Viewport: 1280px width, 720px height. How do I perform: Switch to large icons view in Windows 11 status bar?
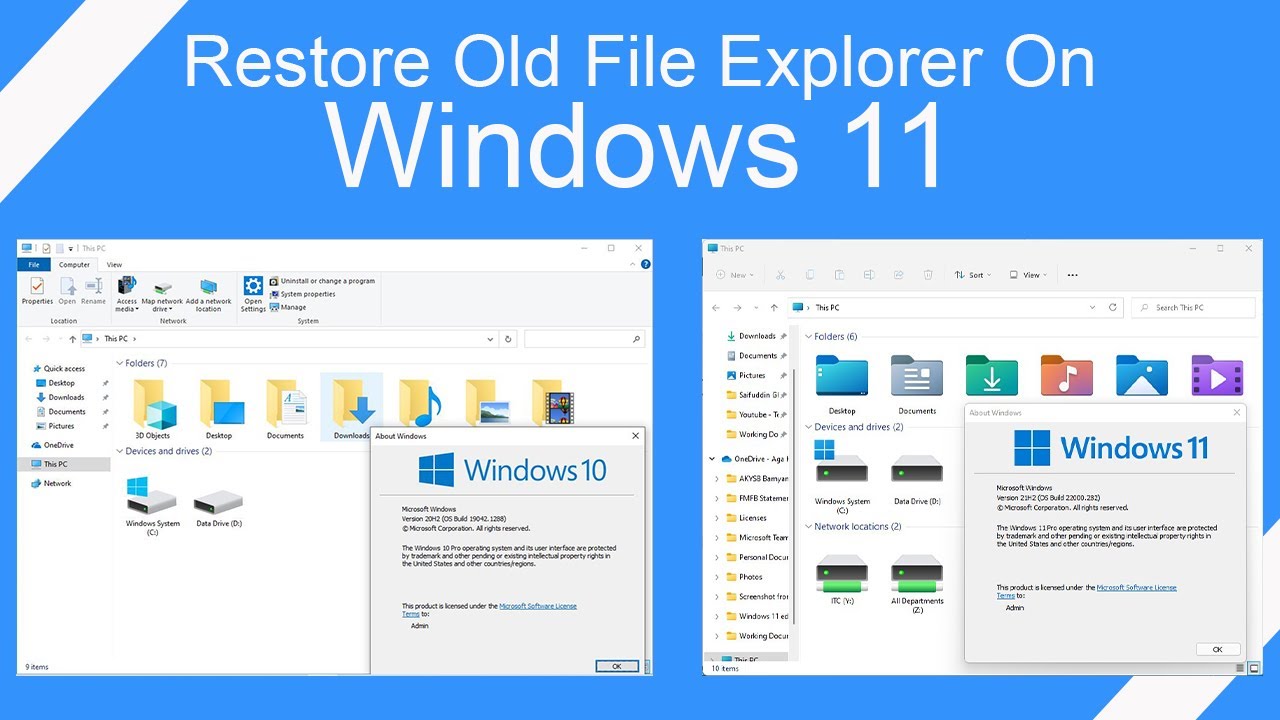(x=1254, y=668)
